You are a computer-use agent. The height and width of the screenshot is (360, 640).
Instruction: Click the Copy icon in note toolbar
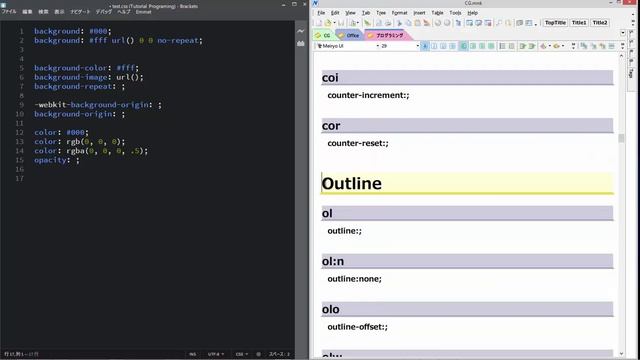click(408, 23)
